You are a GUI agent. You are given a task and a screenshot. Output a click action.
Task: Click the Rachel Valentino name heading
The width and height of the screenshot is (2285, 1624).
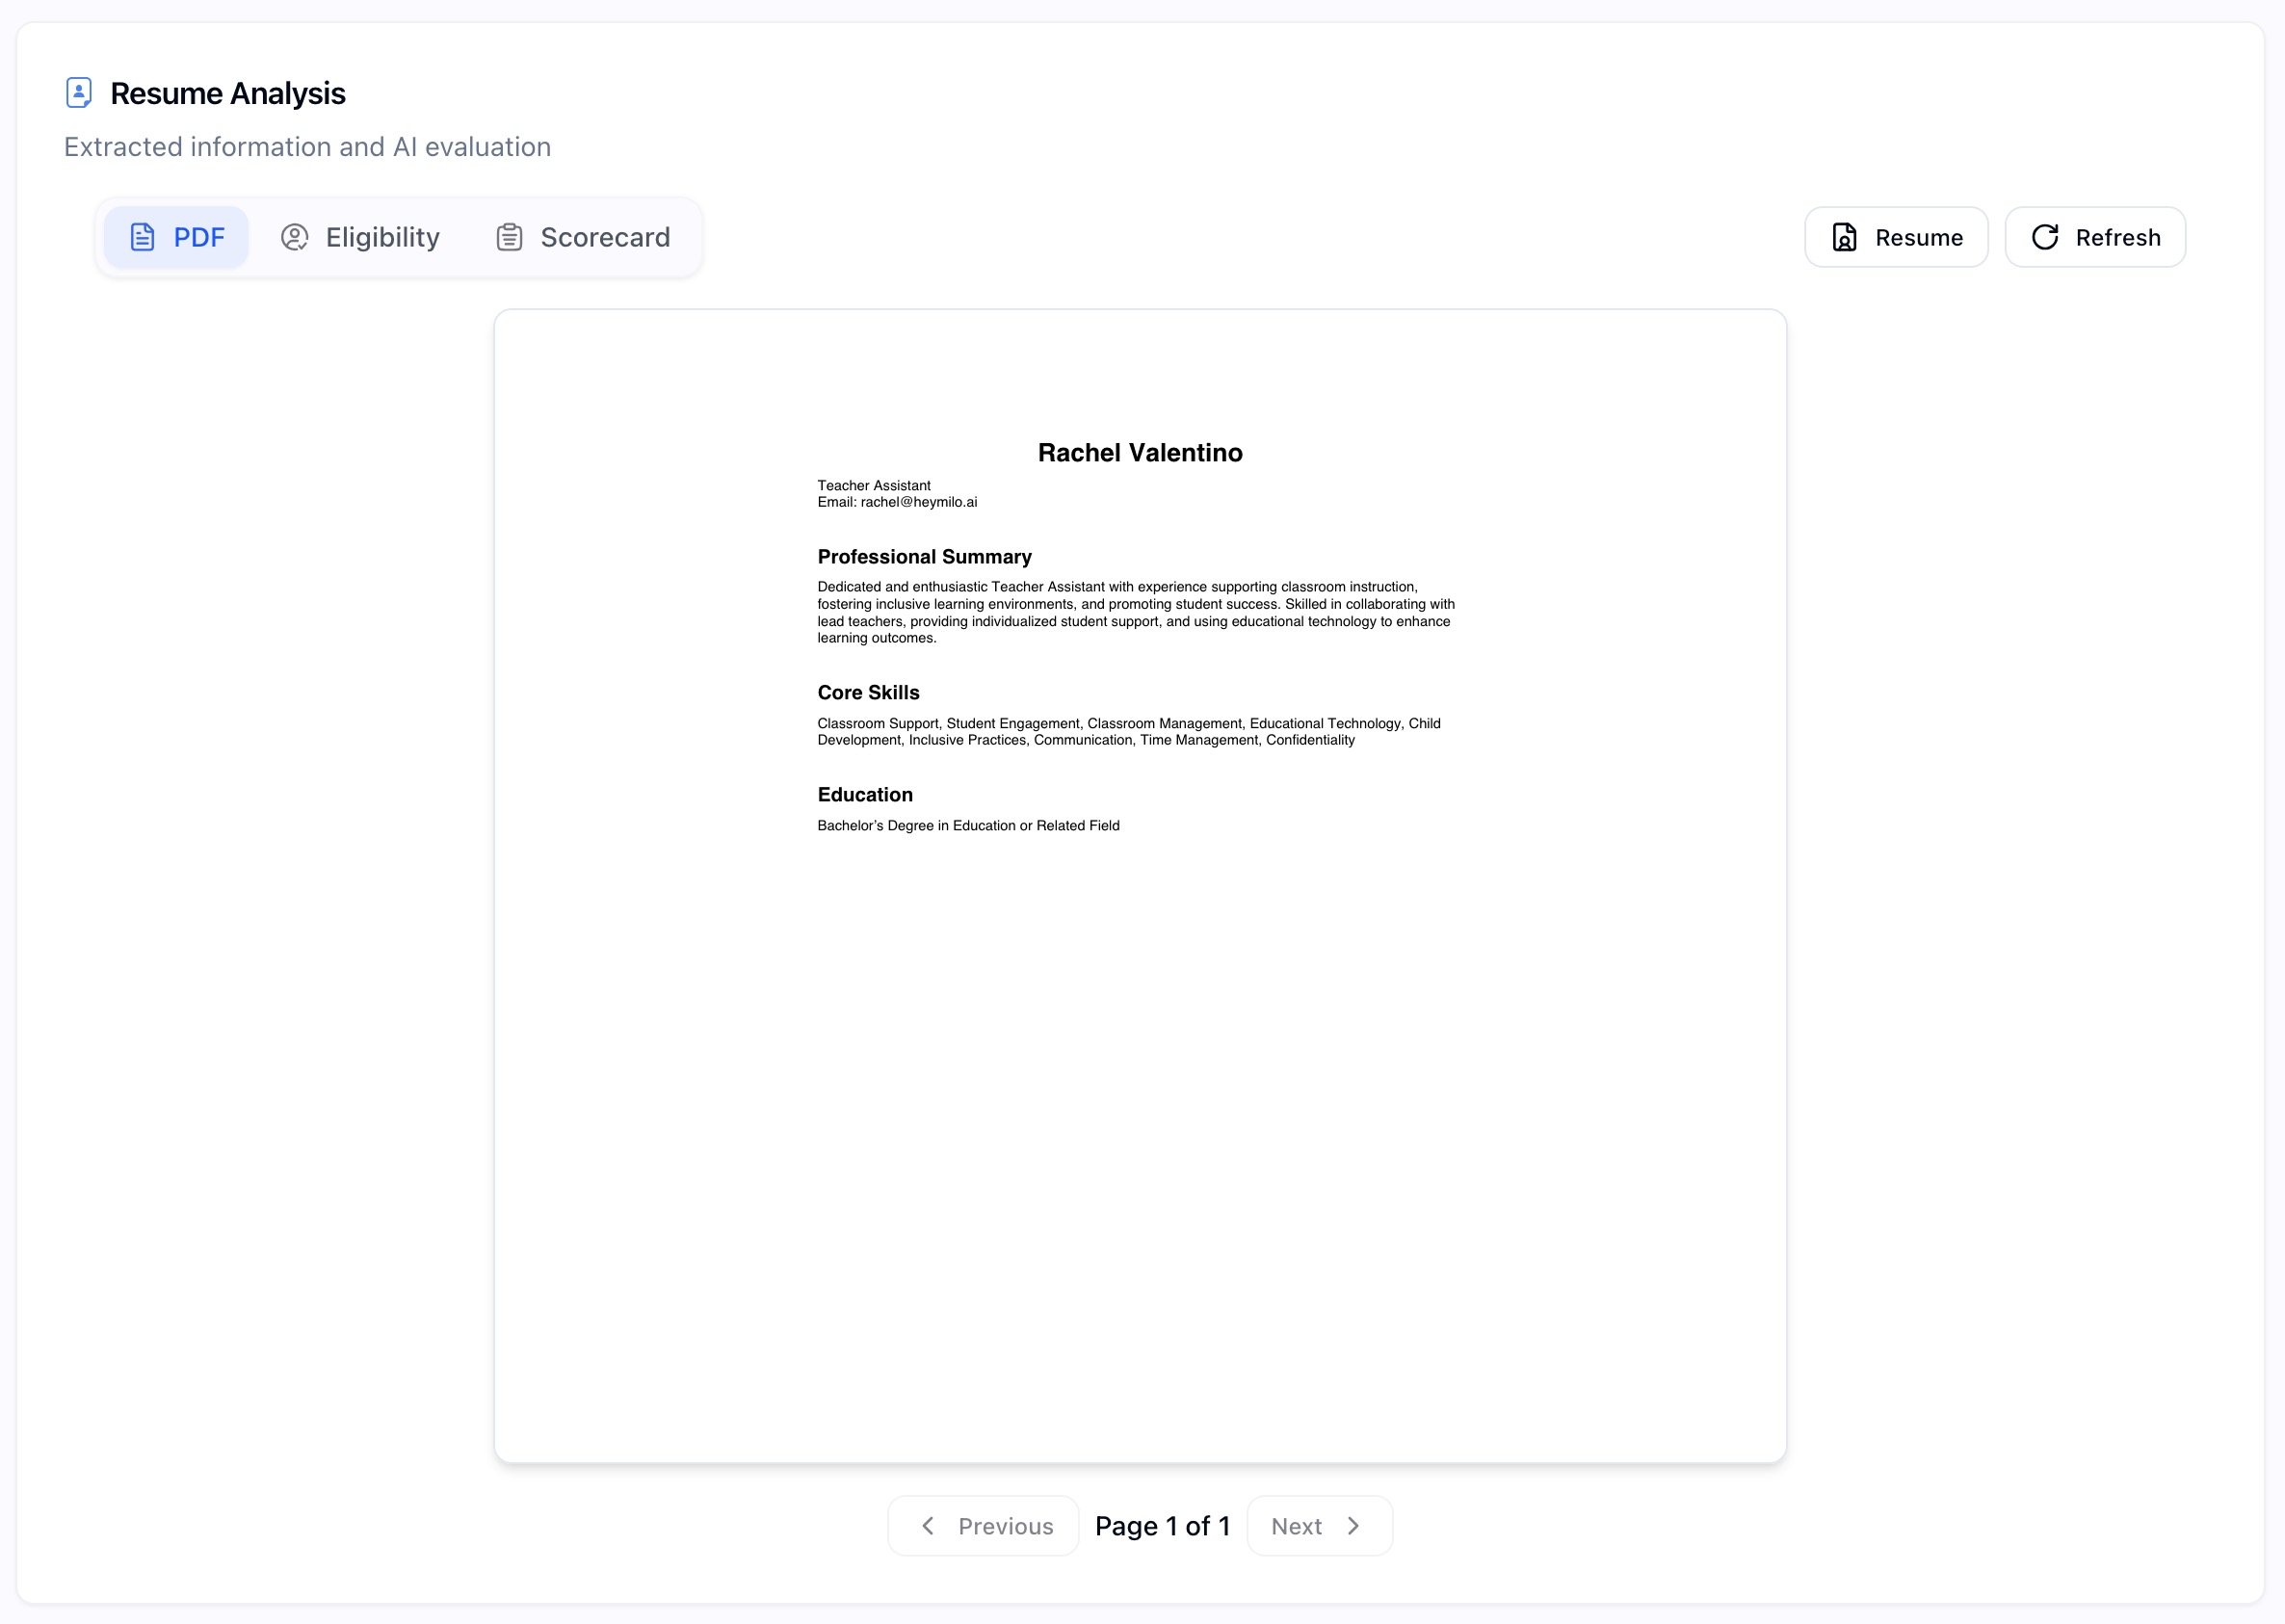coord(1140,453)
